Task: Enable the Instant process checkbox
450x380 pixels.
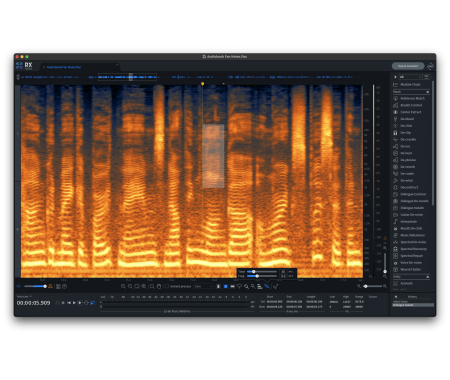Action: (x=167, y=286)
